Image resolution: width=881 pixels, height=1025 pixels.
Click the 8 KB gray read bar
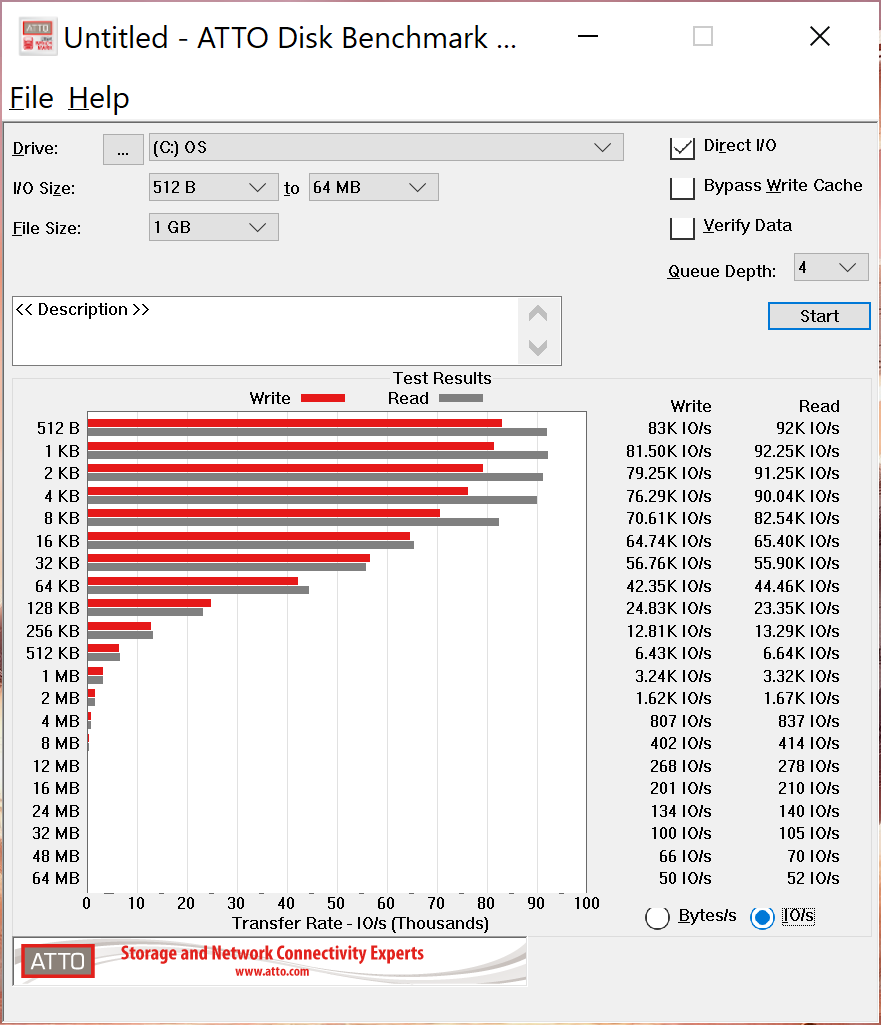pyautogui.click(x=293, y=522)
